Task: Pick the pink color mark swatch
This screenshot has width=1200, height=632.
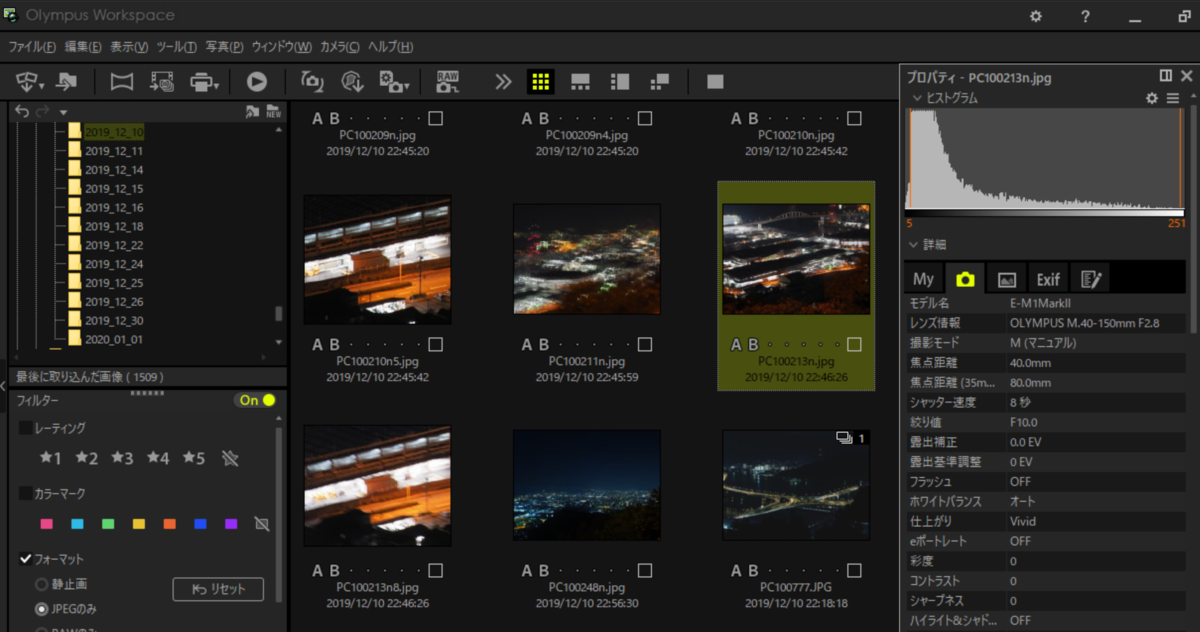Action: tap(46, 524)
